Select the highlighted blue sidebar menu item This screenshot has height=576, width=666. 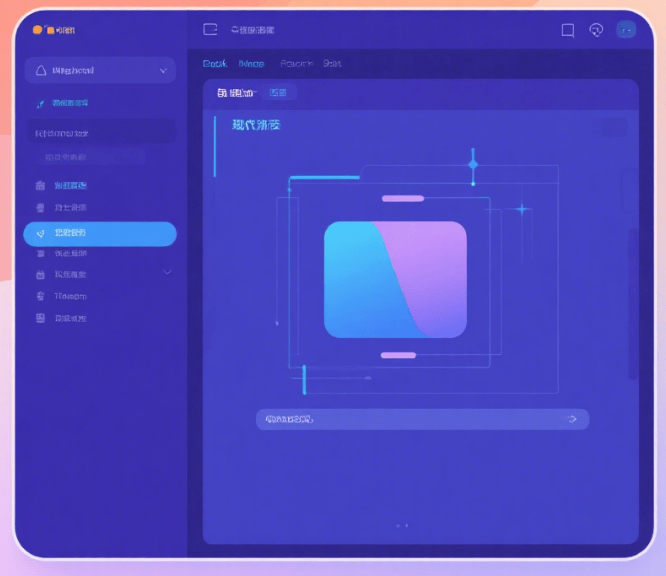pos(100,234)
